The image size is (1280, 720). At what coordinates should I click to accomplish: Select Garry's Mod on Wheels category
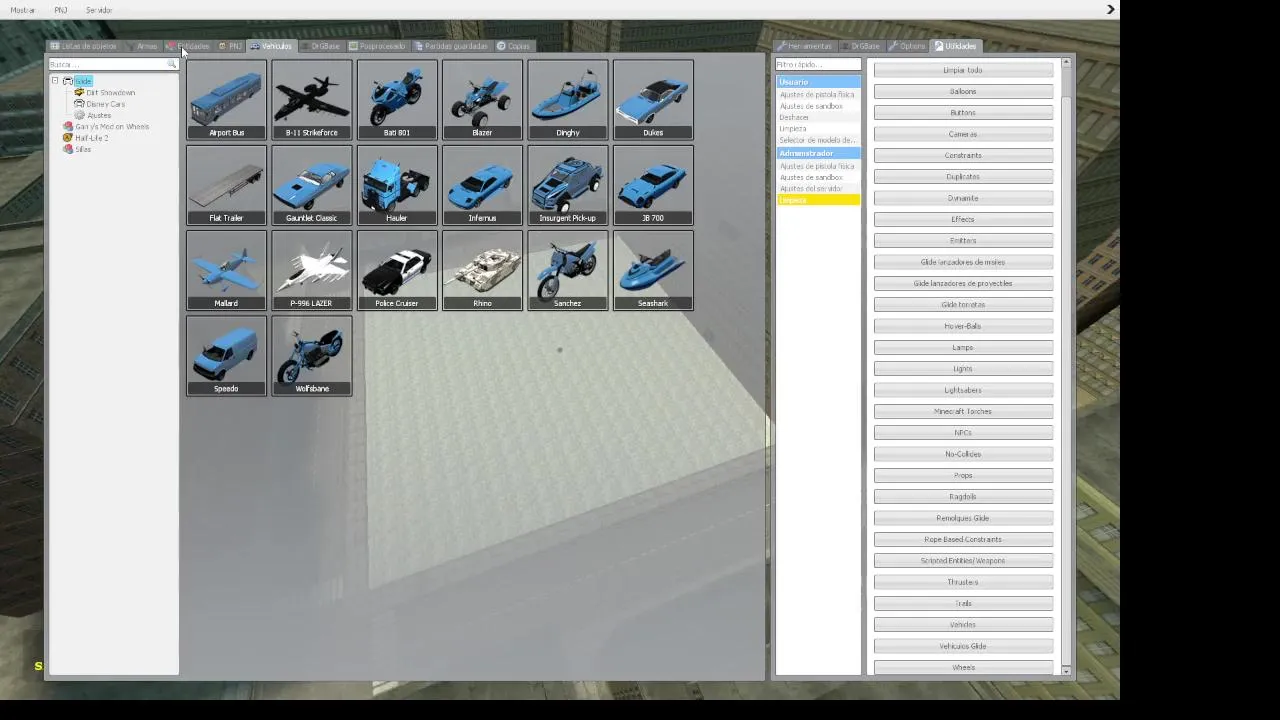[x=112, y=127]
